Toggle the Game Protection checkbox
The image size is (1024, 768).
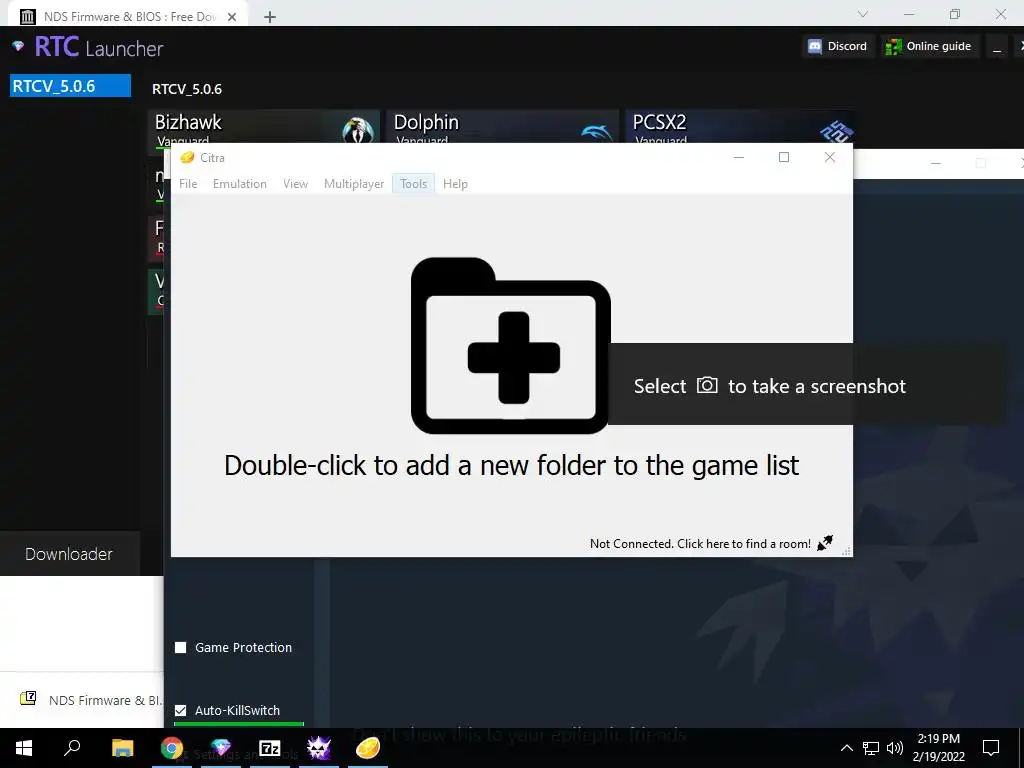(181, 647)
